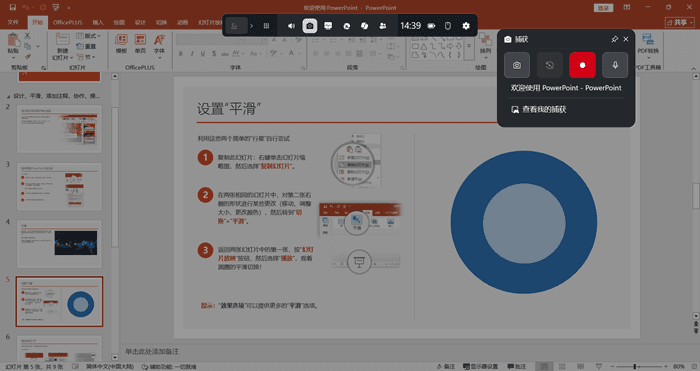Screen dimensions: 700x371
Task: Open OfficePLUS 模板 templates
Action: 121,44
